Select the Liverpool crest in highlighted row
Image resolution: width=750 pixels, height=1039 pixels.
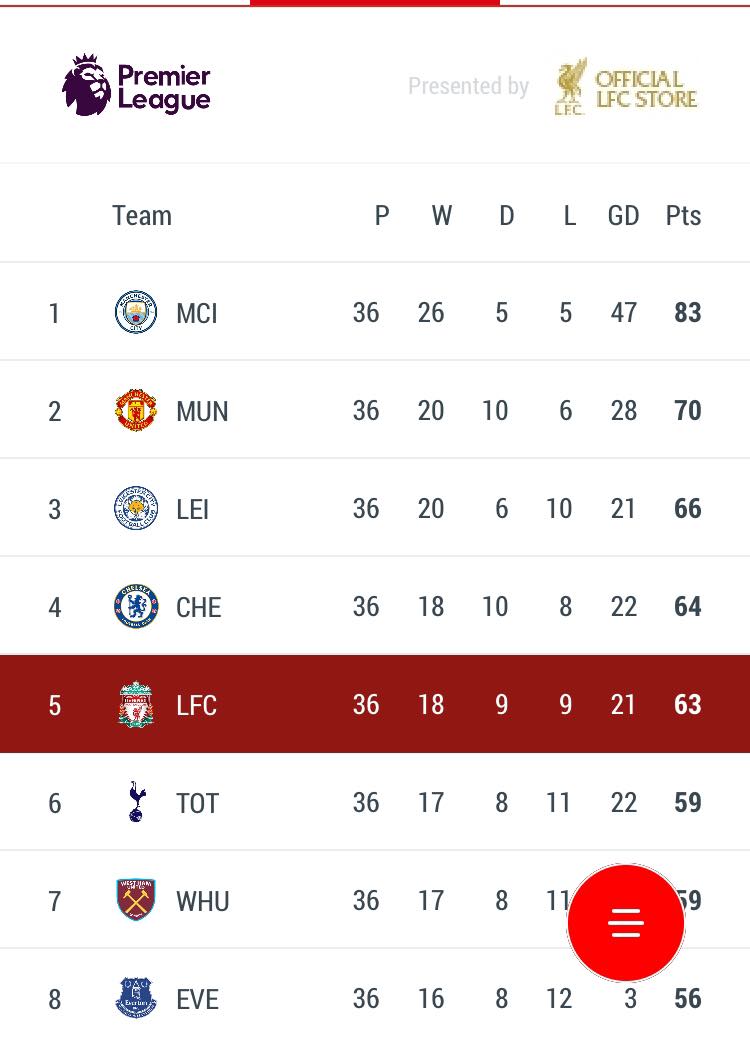coord(136,704)
